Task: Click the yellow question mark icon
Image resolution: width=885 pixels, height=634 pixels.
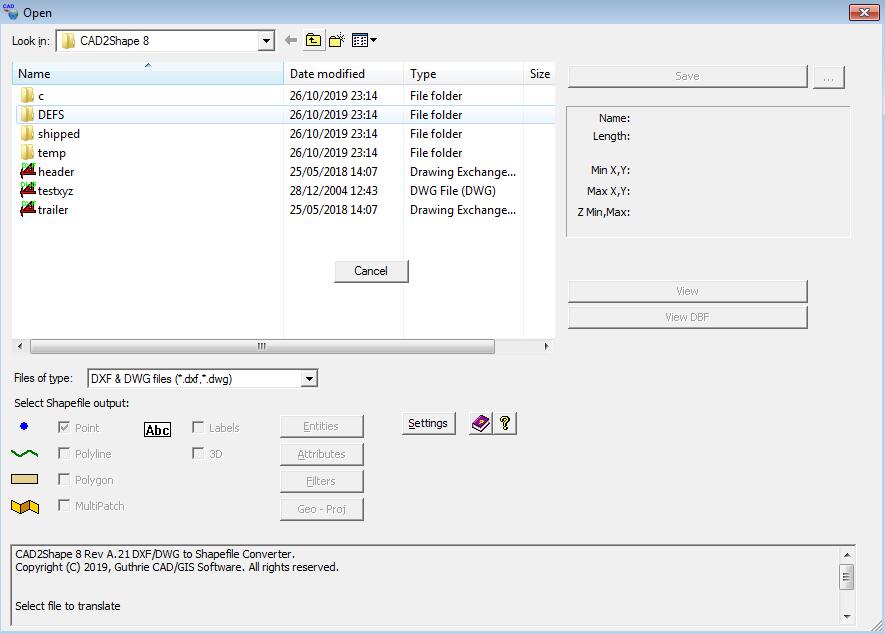Action: (505, 423)
